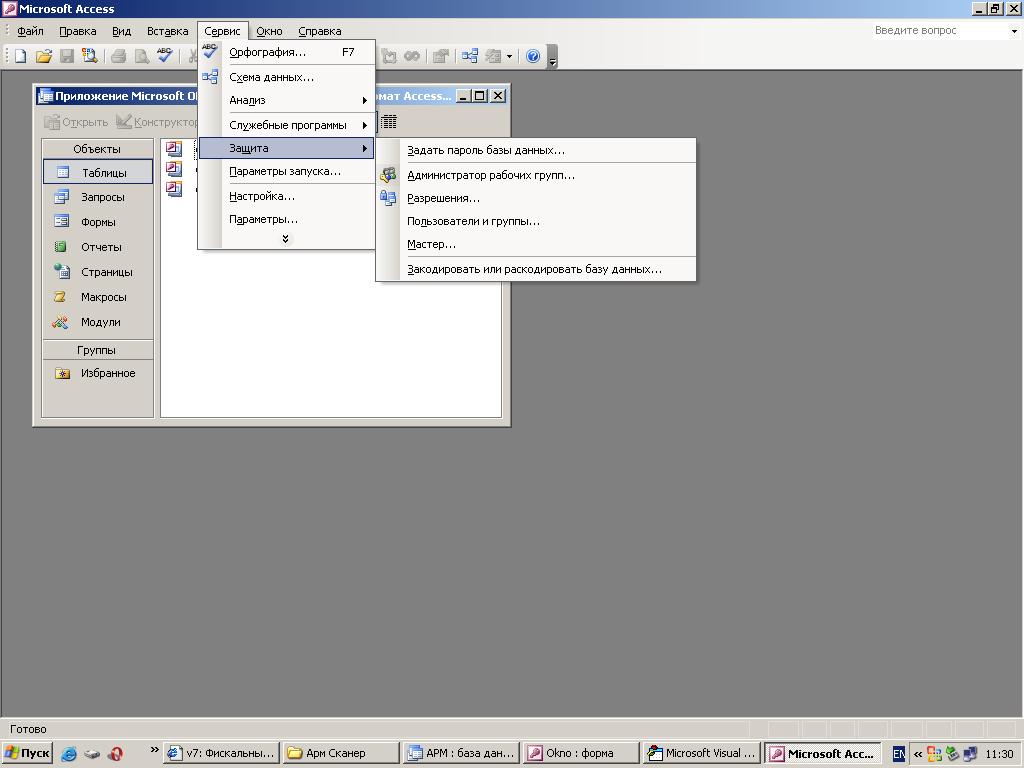The width and height of the screenshot is (1024, 768).
Task: Click the Print toolbar icon
Action: [x=118, y=56]
